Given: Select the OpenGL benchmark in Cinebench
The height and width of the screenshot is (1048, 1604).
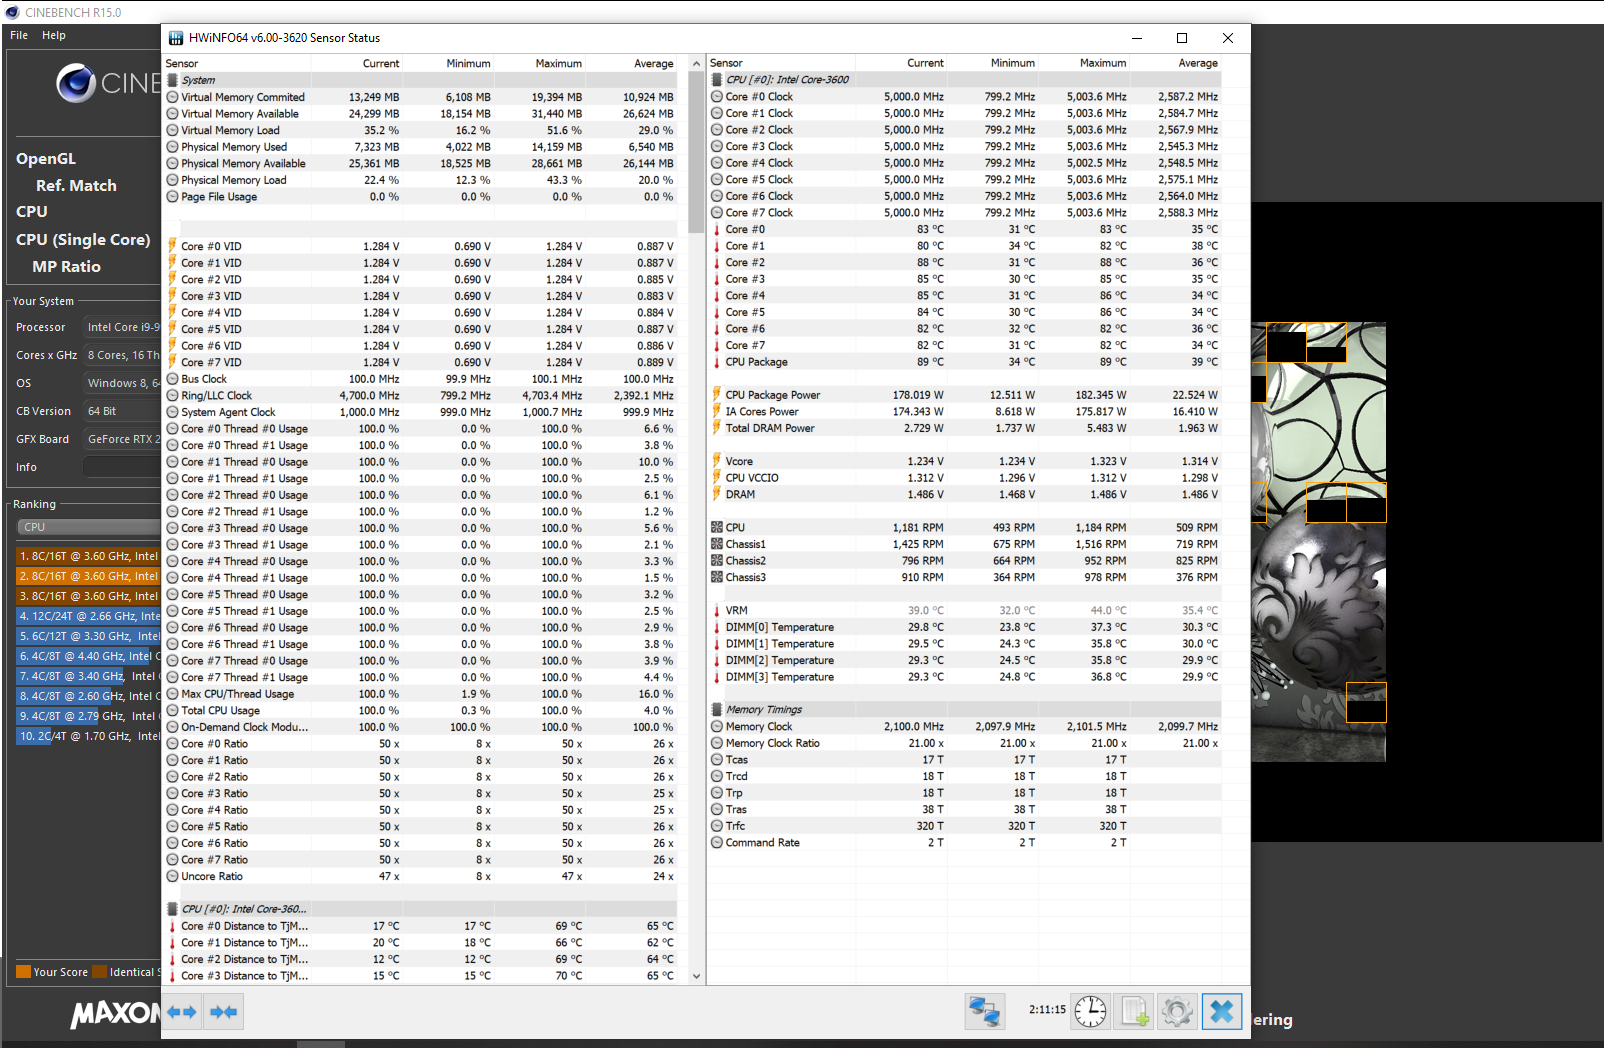Looking at the screenshot, I should 46,159.
